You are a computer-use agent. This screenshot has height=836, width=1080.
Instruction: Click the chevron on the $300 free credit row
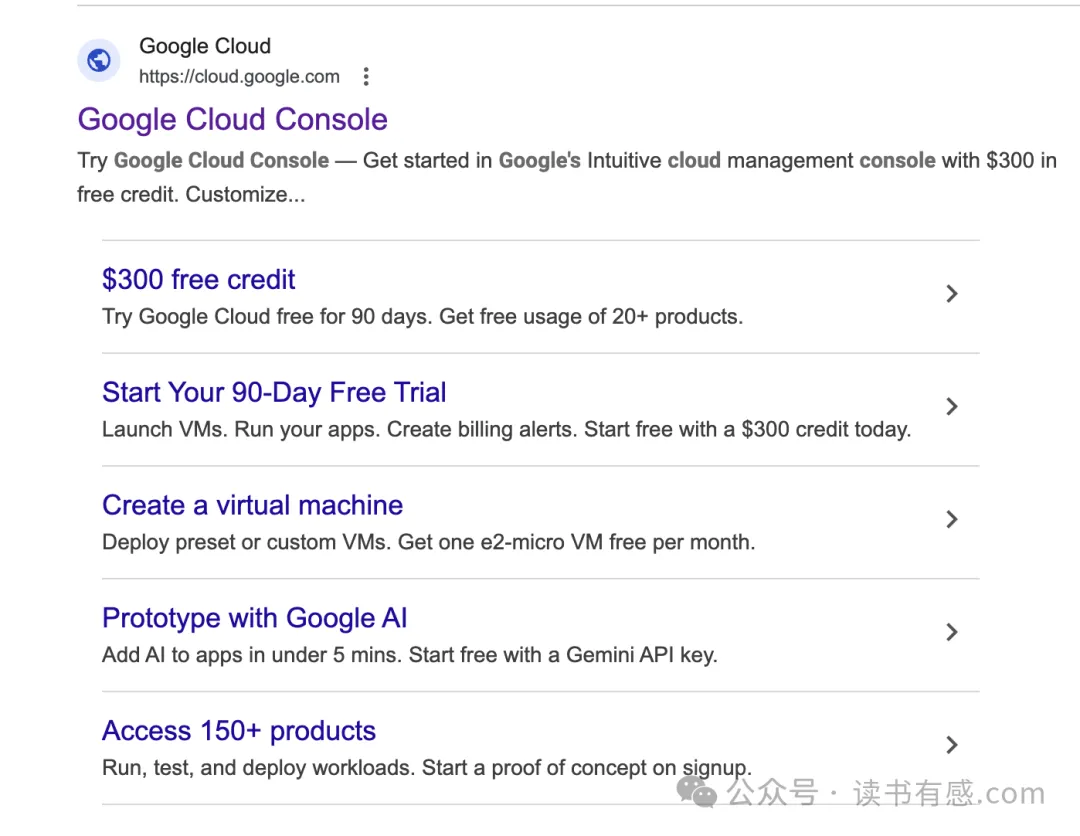(x=952, y=294)
